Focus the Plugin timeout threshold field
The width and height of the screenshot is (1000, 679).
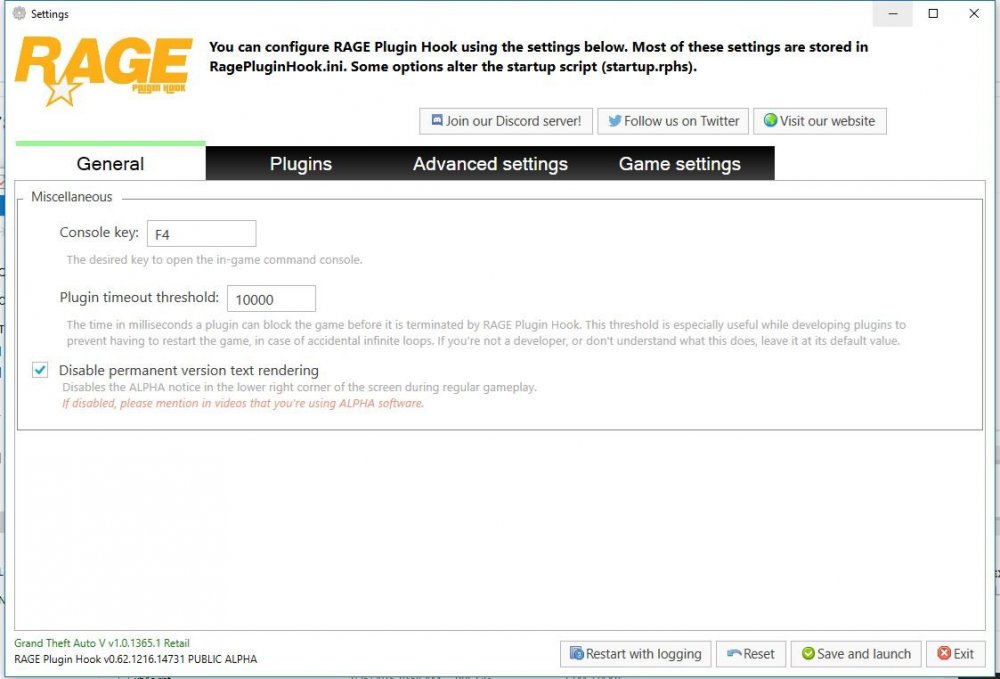[x=271, y=299]
